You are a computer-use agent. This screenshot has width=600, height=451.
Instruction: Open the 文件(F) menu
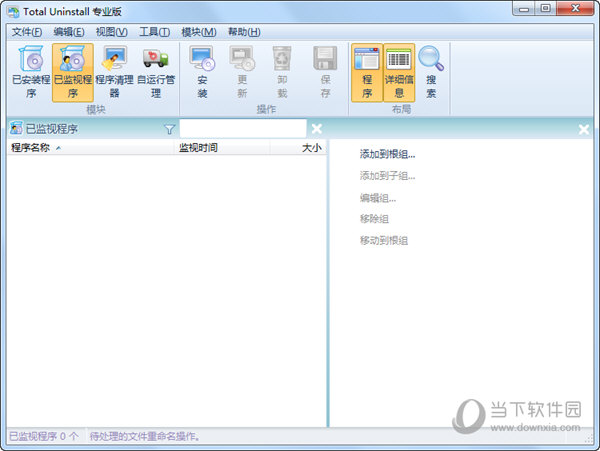point(27,32)
